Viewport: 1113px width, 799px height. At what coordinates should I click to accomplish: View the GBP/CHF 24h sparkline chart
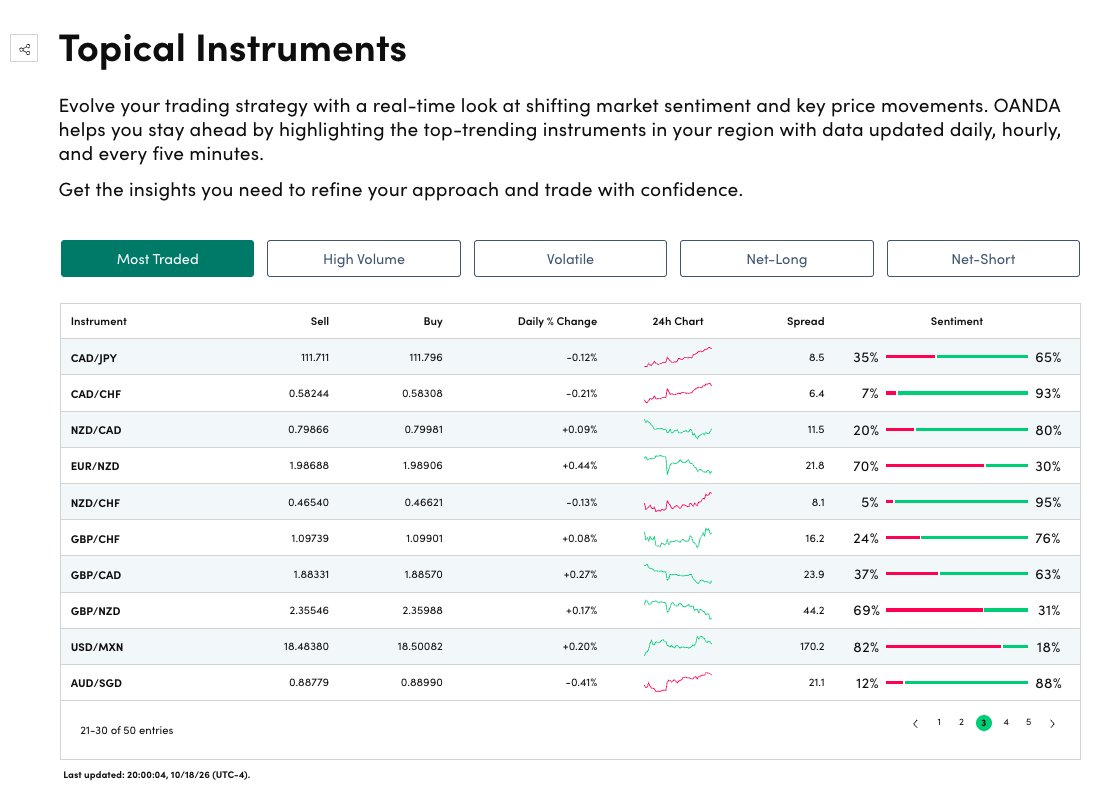[678, 538]
